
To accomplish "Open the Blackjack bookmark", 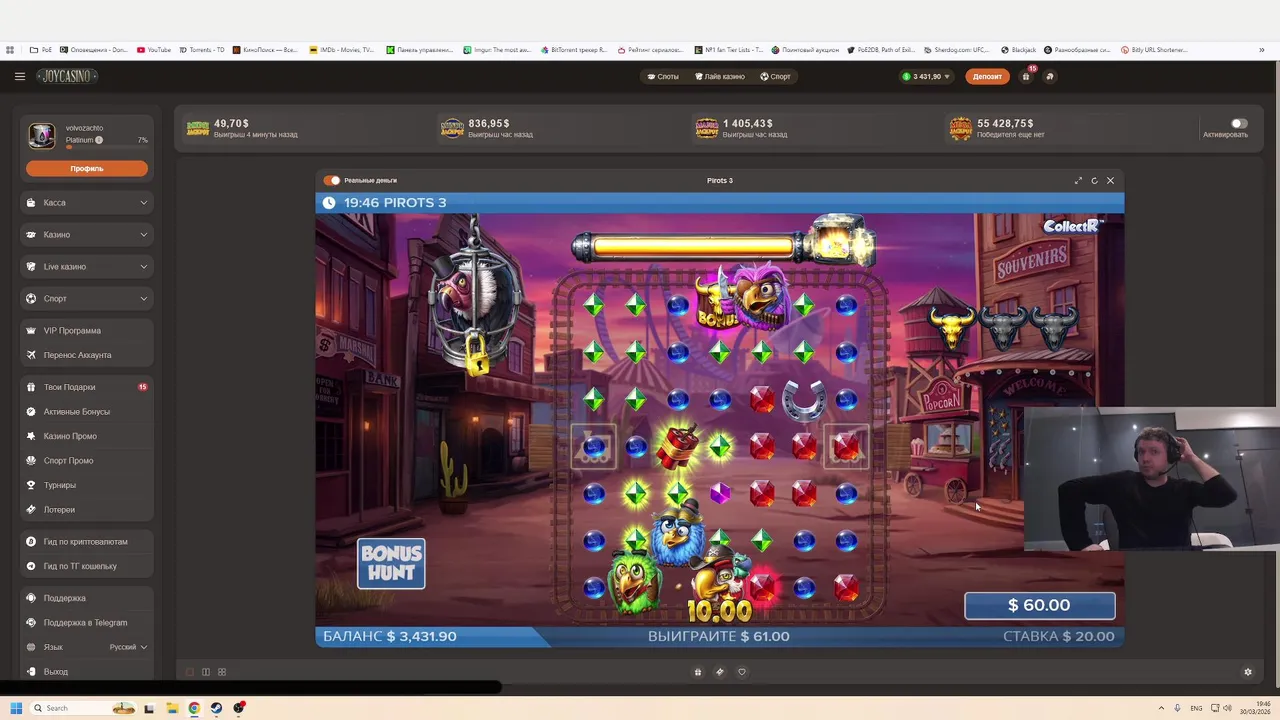I will pos(1019,50).
